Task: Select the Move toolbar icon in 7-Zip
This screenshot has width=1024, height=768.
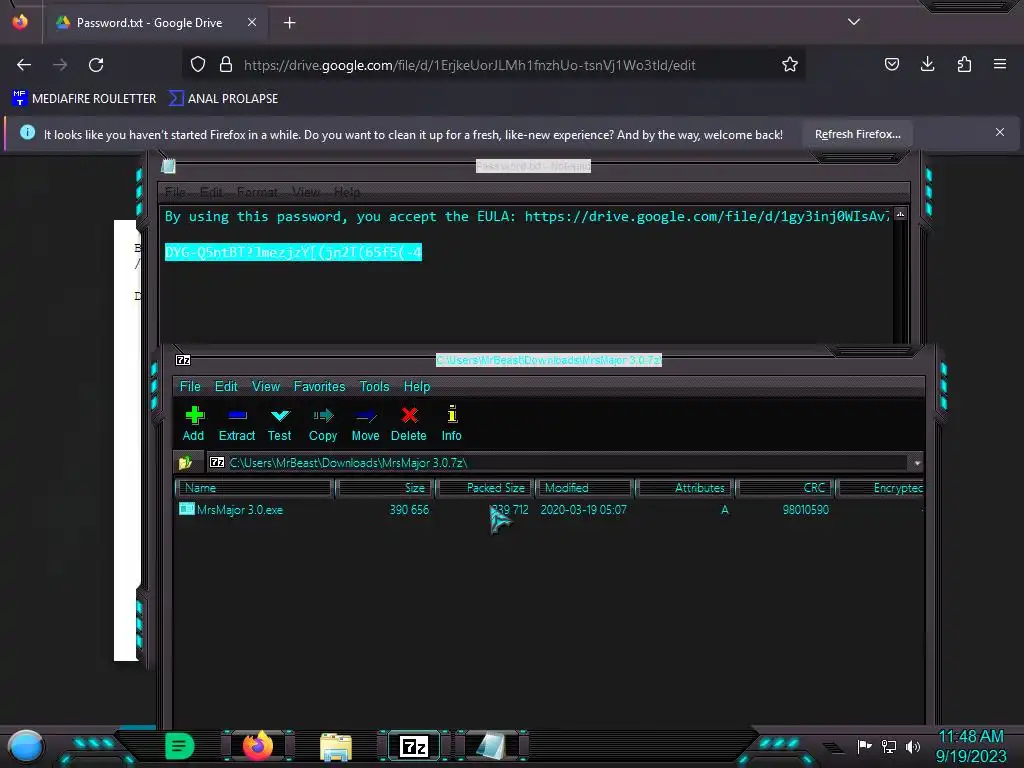Action: click(x=365, y=424)
